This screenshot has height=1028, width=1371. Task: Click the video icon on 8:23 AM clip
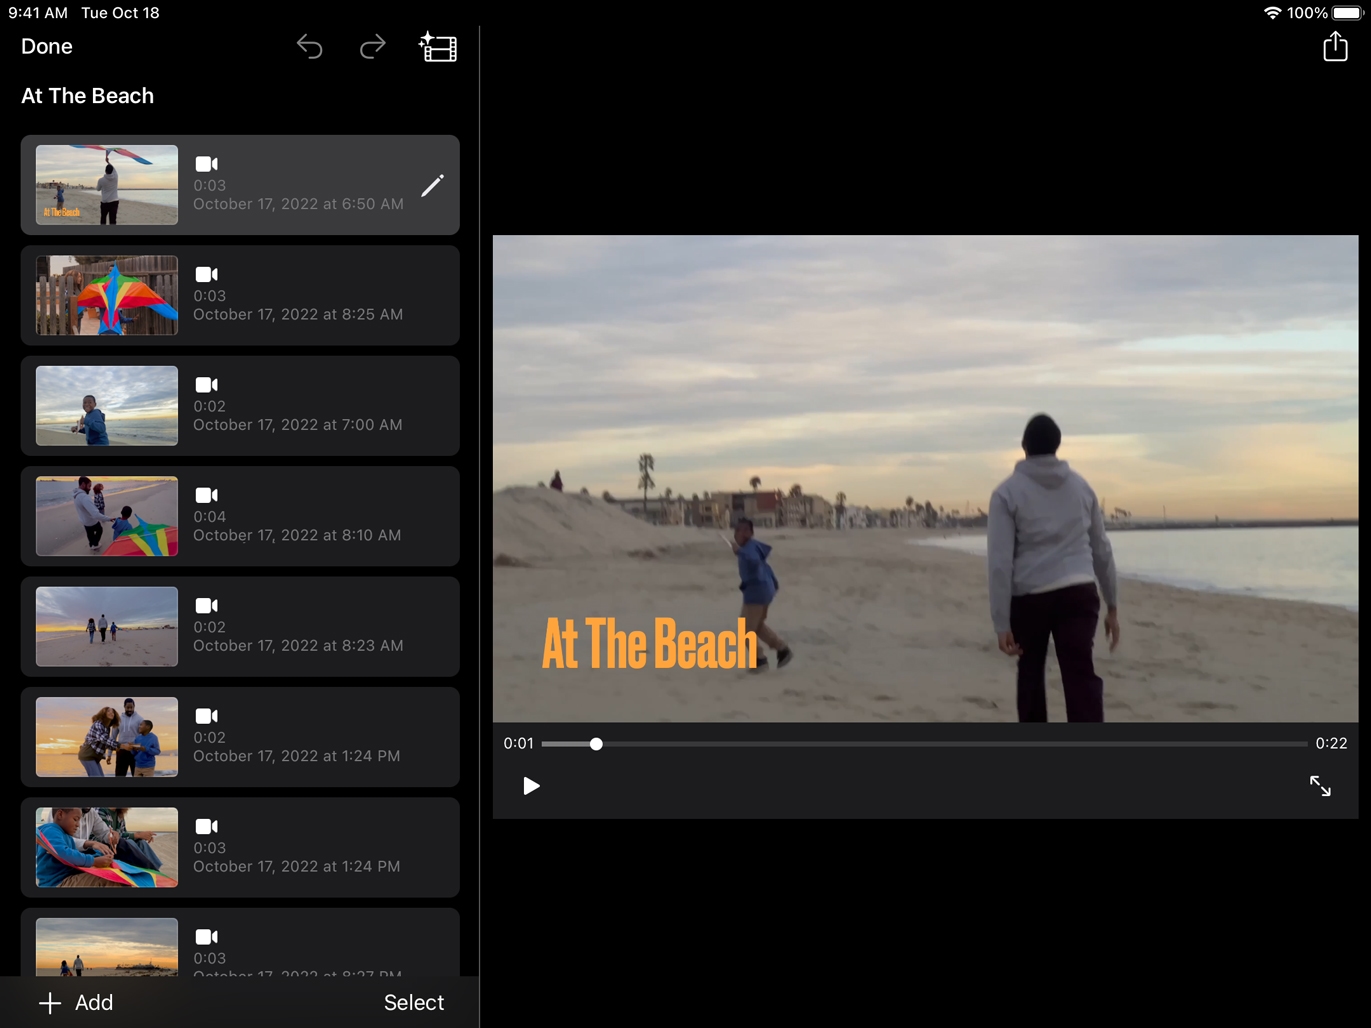pos(206,606)
